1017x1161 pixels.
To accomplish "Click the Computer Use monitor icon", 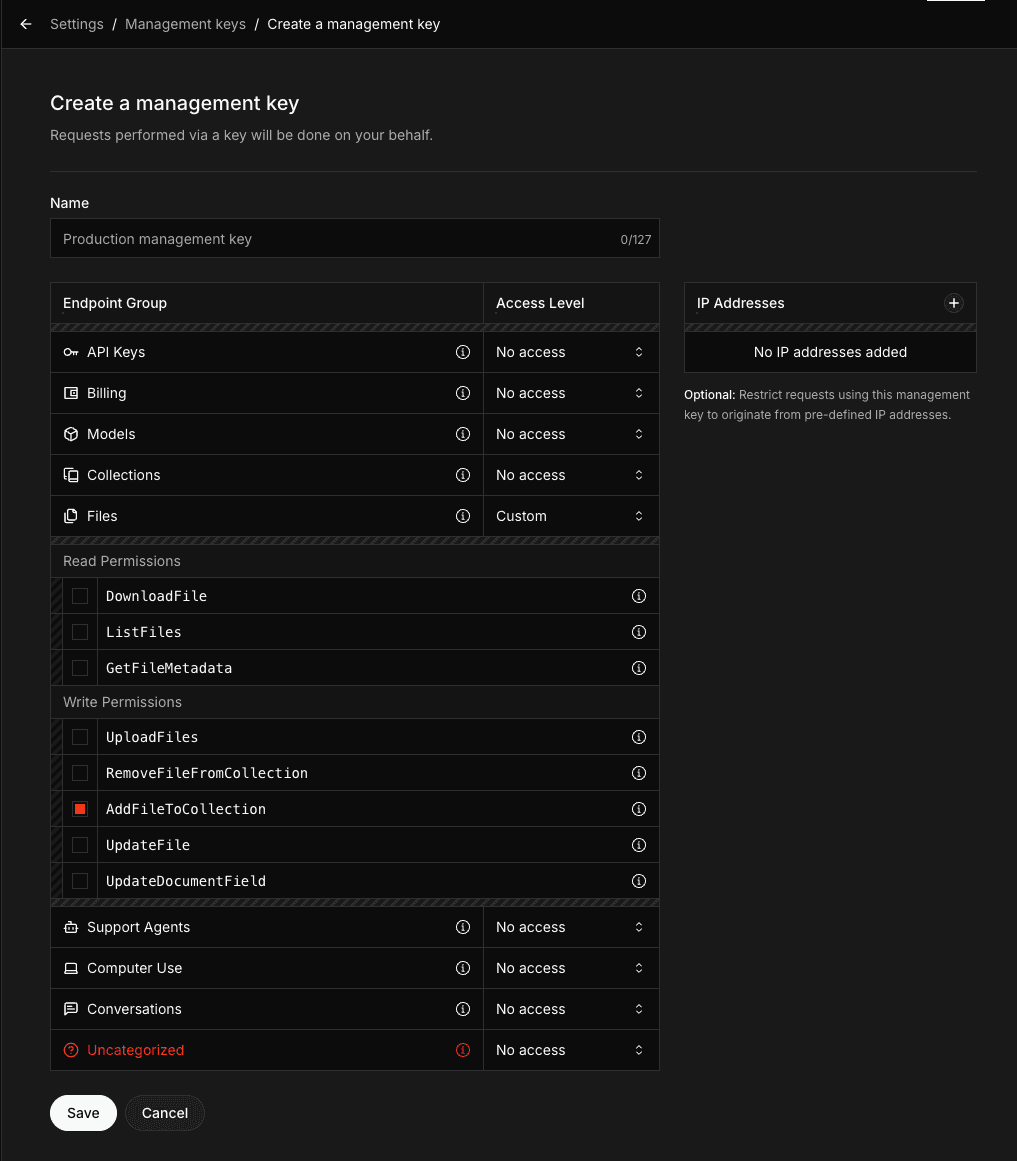I will click(71, 968).
